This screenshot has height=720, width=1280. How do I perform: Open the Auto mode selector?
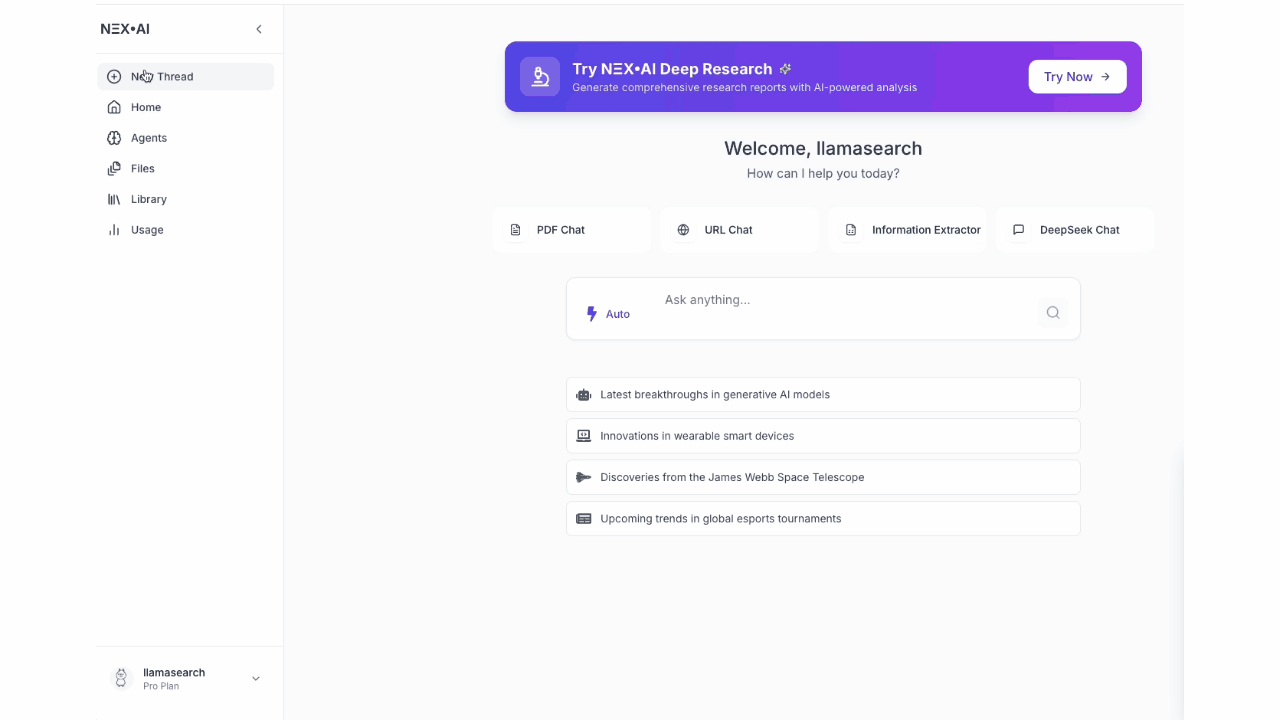coord(608,314)
